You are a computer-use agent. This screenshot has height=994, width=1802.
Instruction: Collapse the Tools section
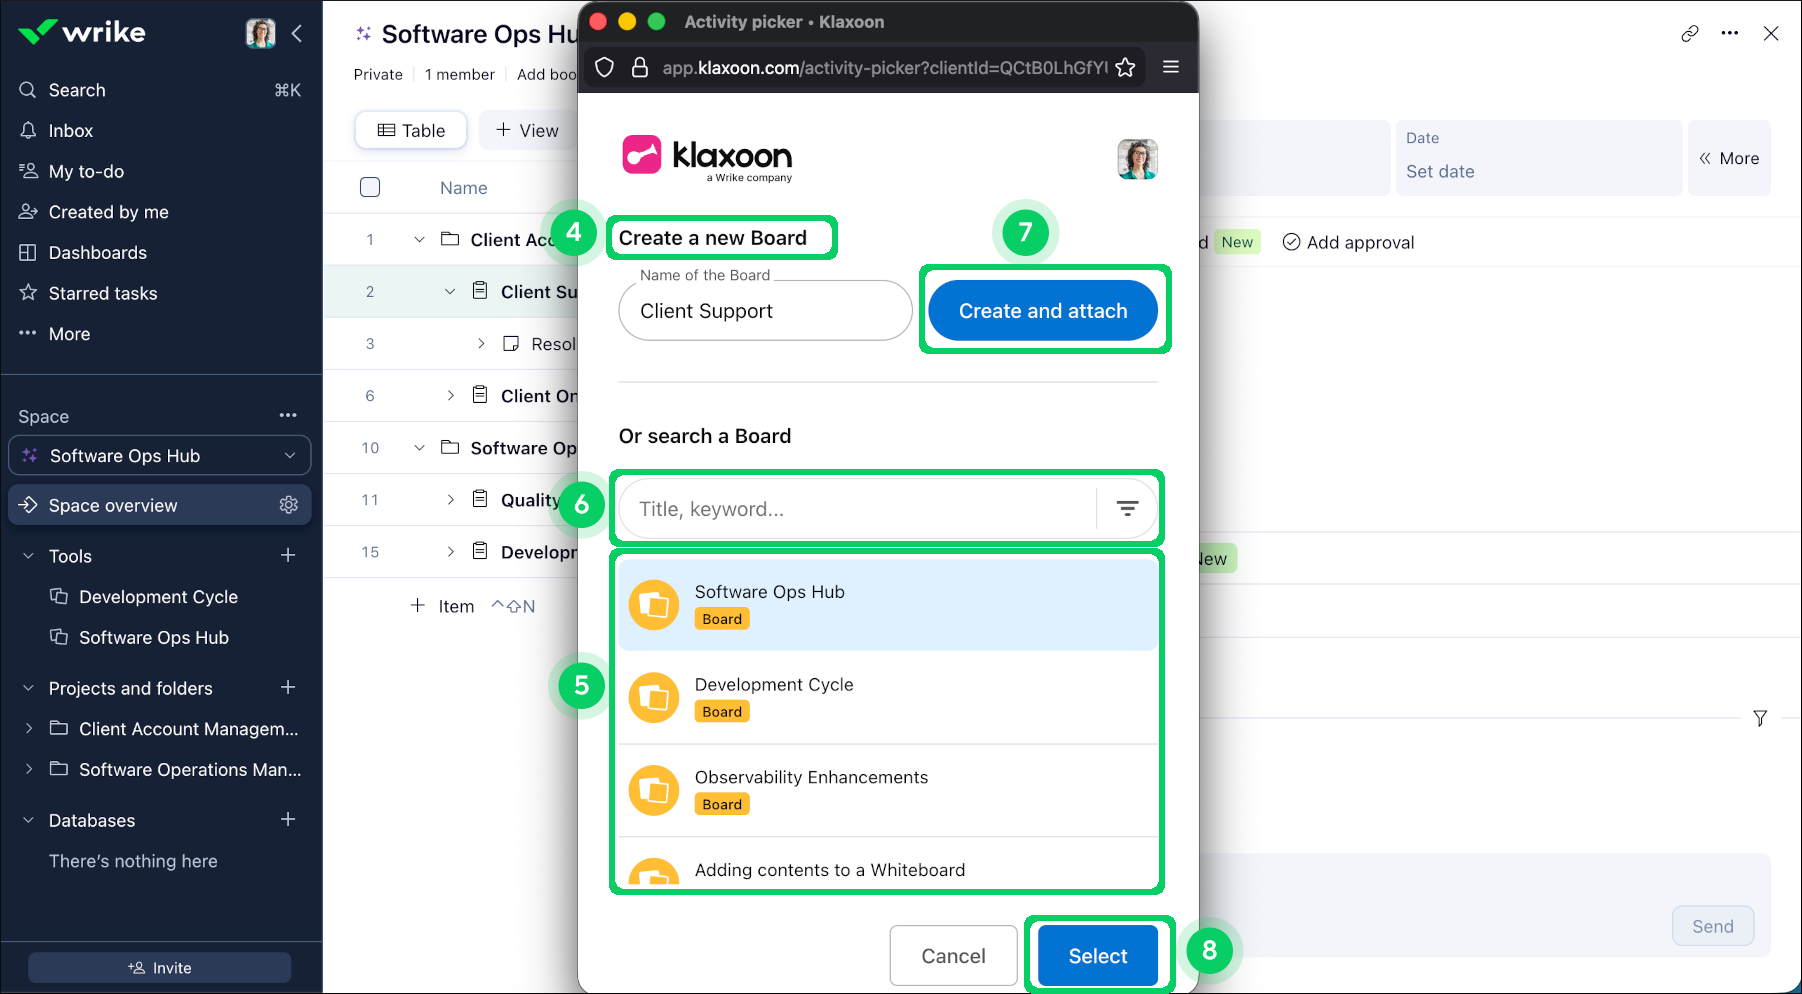28,556
